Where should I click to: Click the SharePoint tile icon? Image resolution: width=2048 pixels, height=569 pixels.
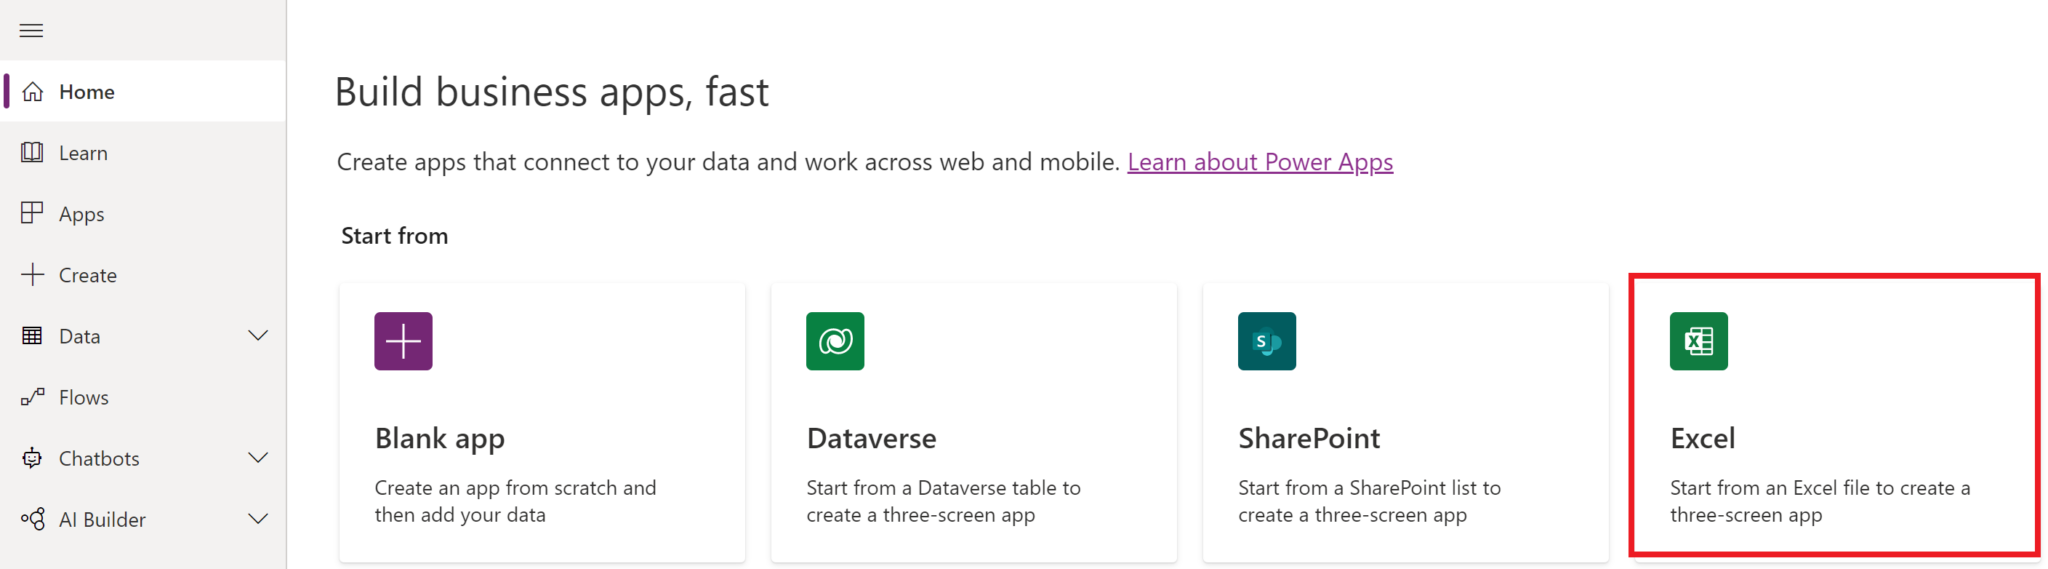coord(1266,341)
